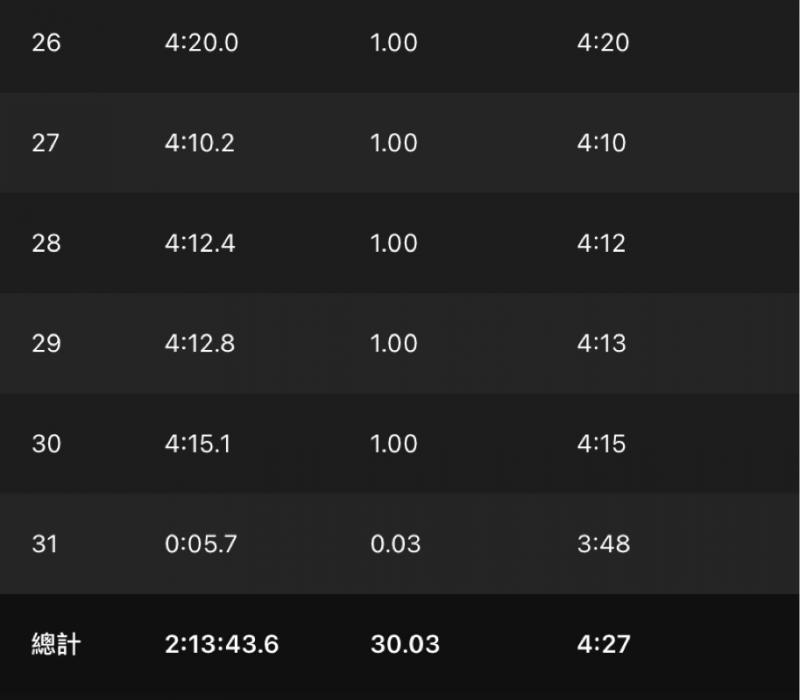
Task: Tap lap 30 time 4:15.1
Action: click(x=198, y=443)
